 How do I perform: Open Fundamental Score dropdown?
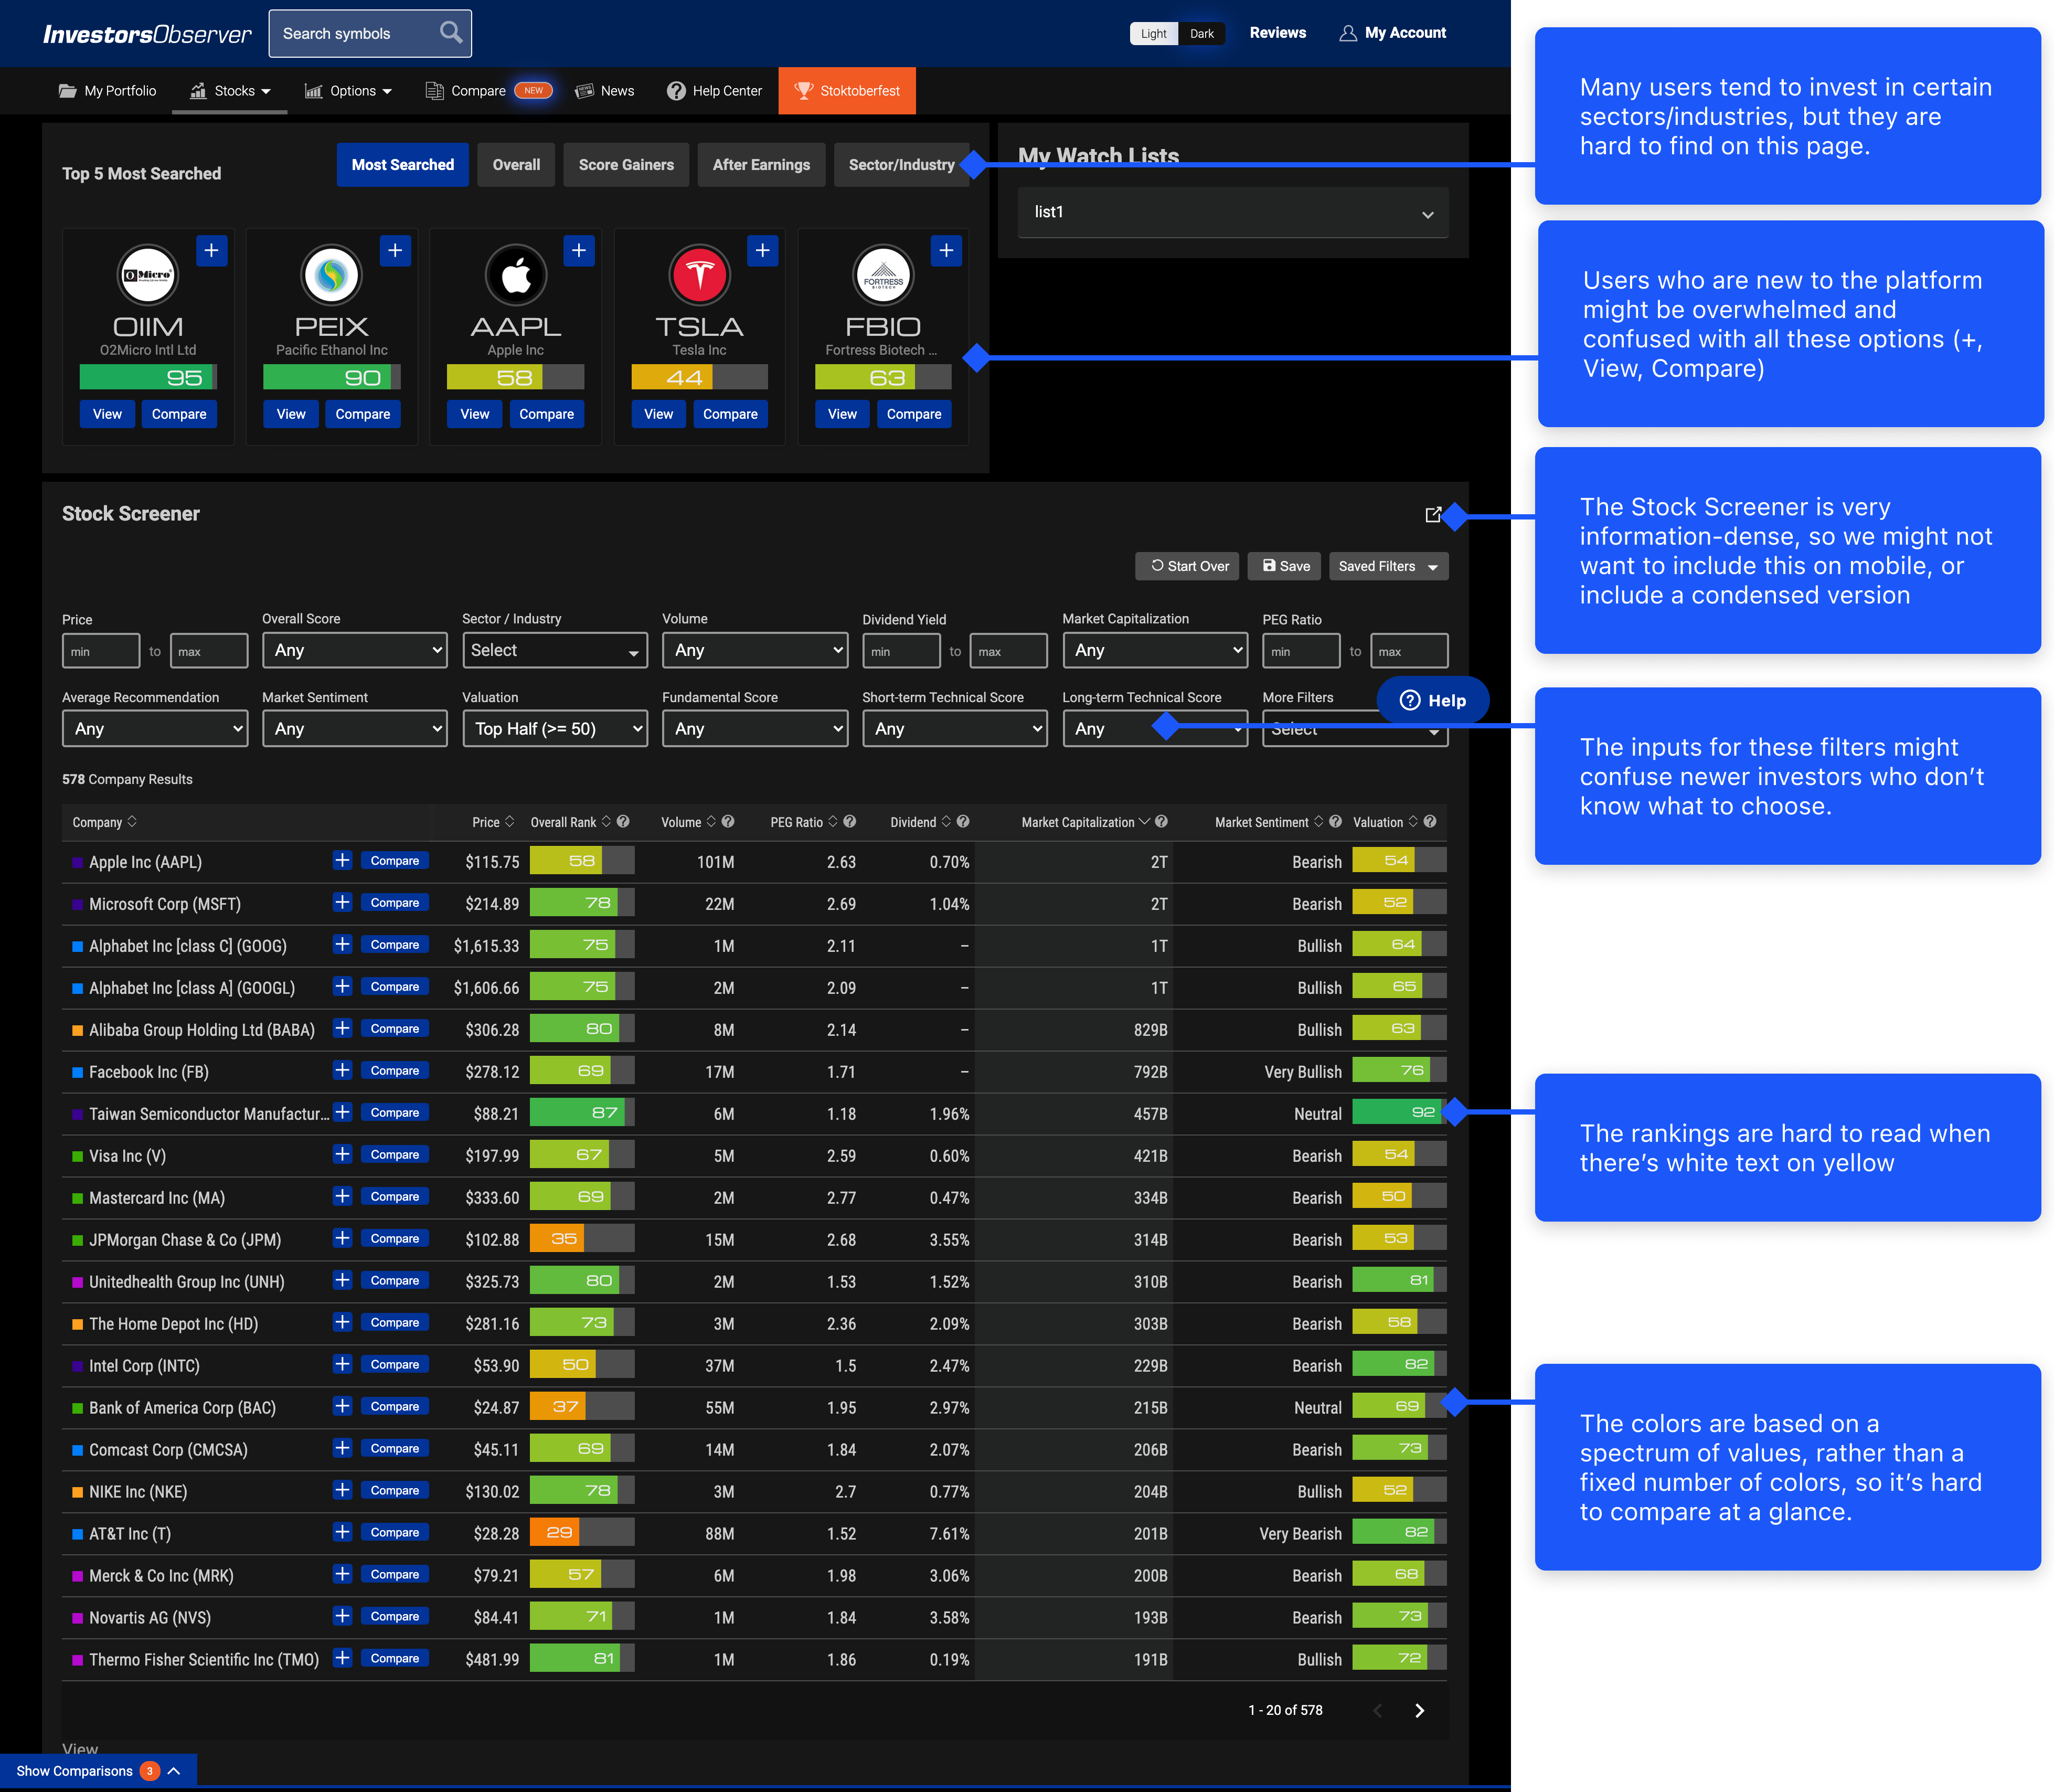pyautogui.click(x=755, y=729)
